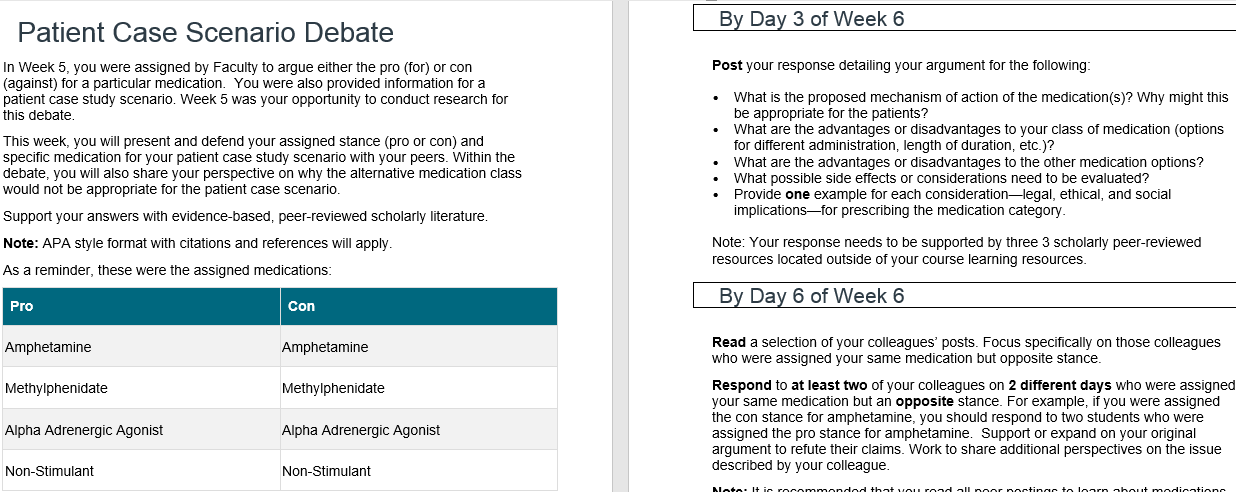Viewport: 1236px width, 492px height.
Task: Click the "By Day 3 of Week 6" heading
Action: [811, 18]
